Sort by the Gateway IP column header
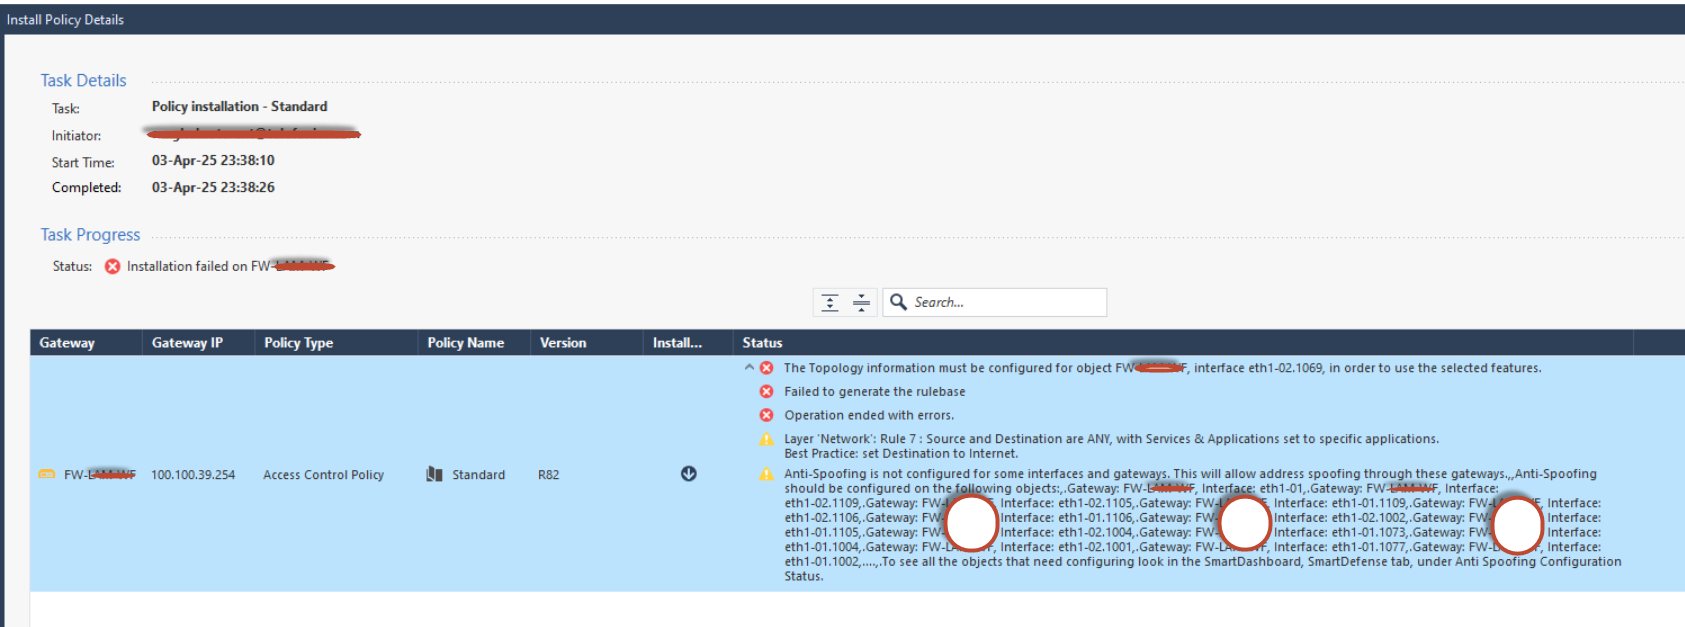 pos(187,343)
